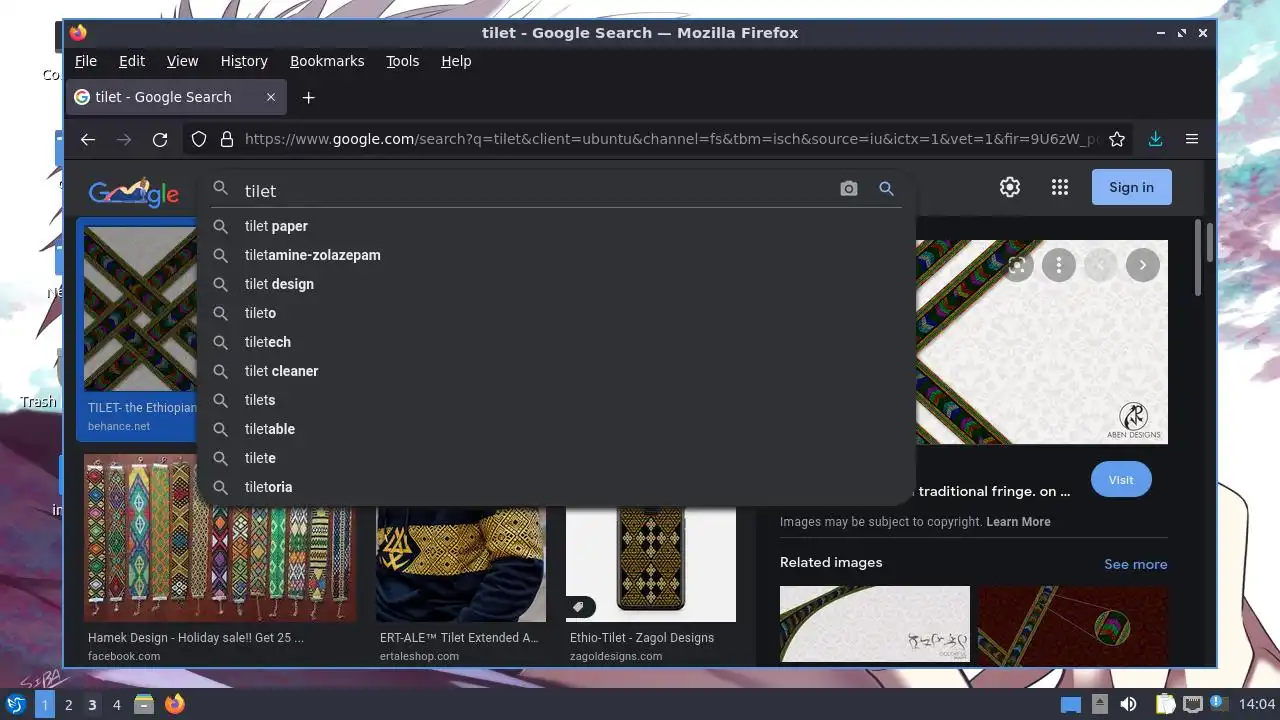Open the File menu
This screenshot has width=1280, height=720.
[86, 61]
